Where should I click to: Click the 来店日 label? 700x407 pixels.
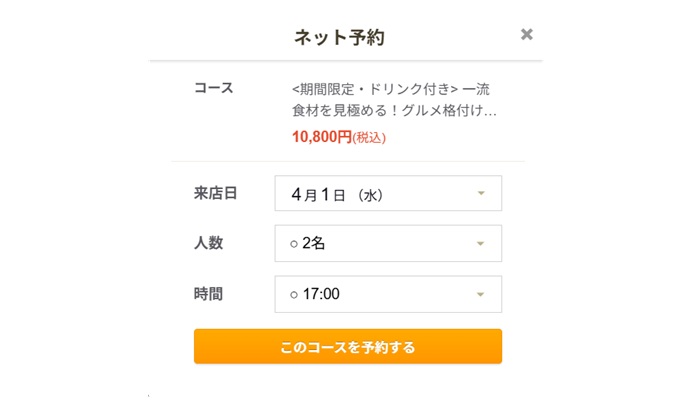click(x=214, y=193)
